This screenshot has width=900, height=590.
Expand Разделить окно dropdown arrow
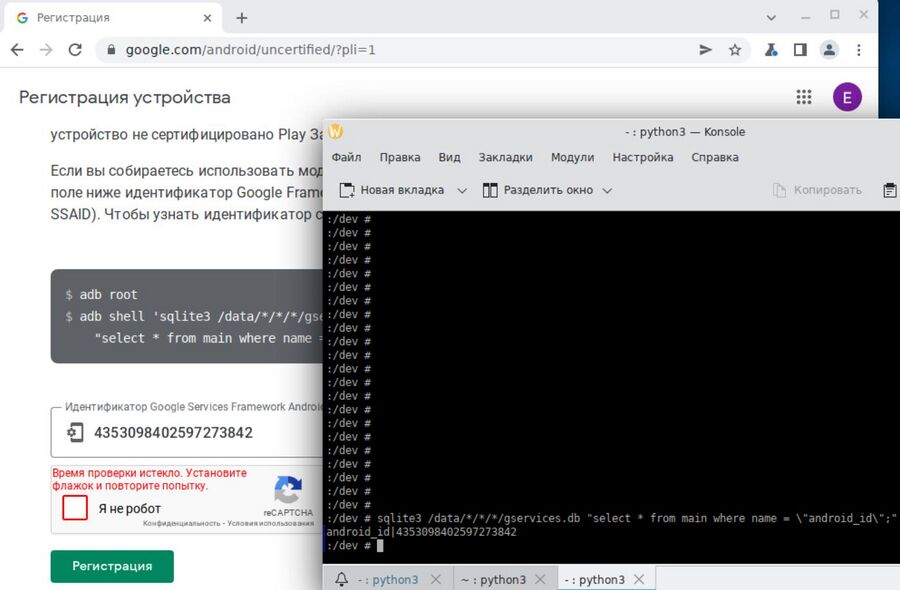pos(607,191)
